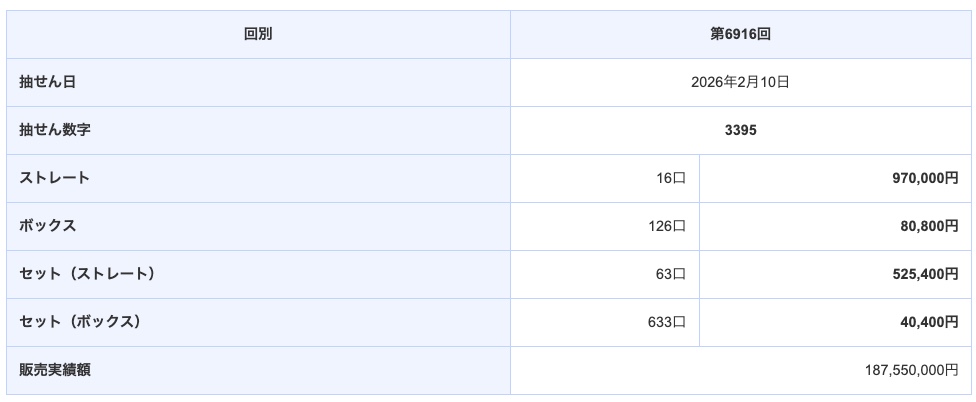Click the ストレート row label
Image resolution: width=976 pixels, height=402 pixels.
tap(55, 178)
